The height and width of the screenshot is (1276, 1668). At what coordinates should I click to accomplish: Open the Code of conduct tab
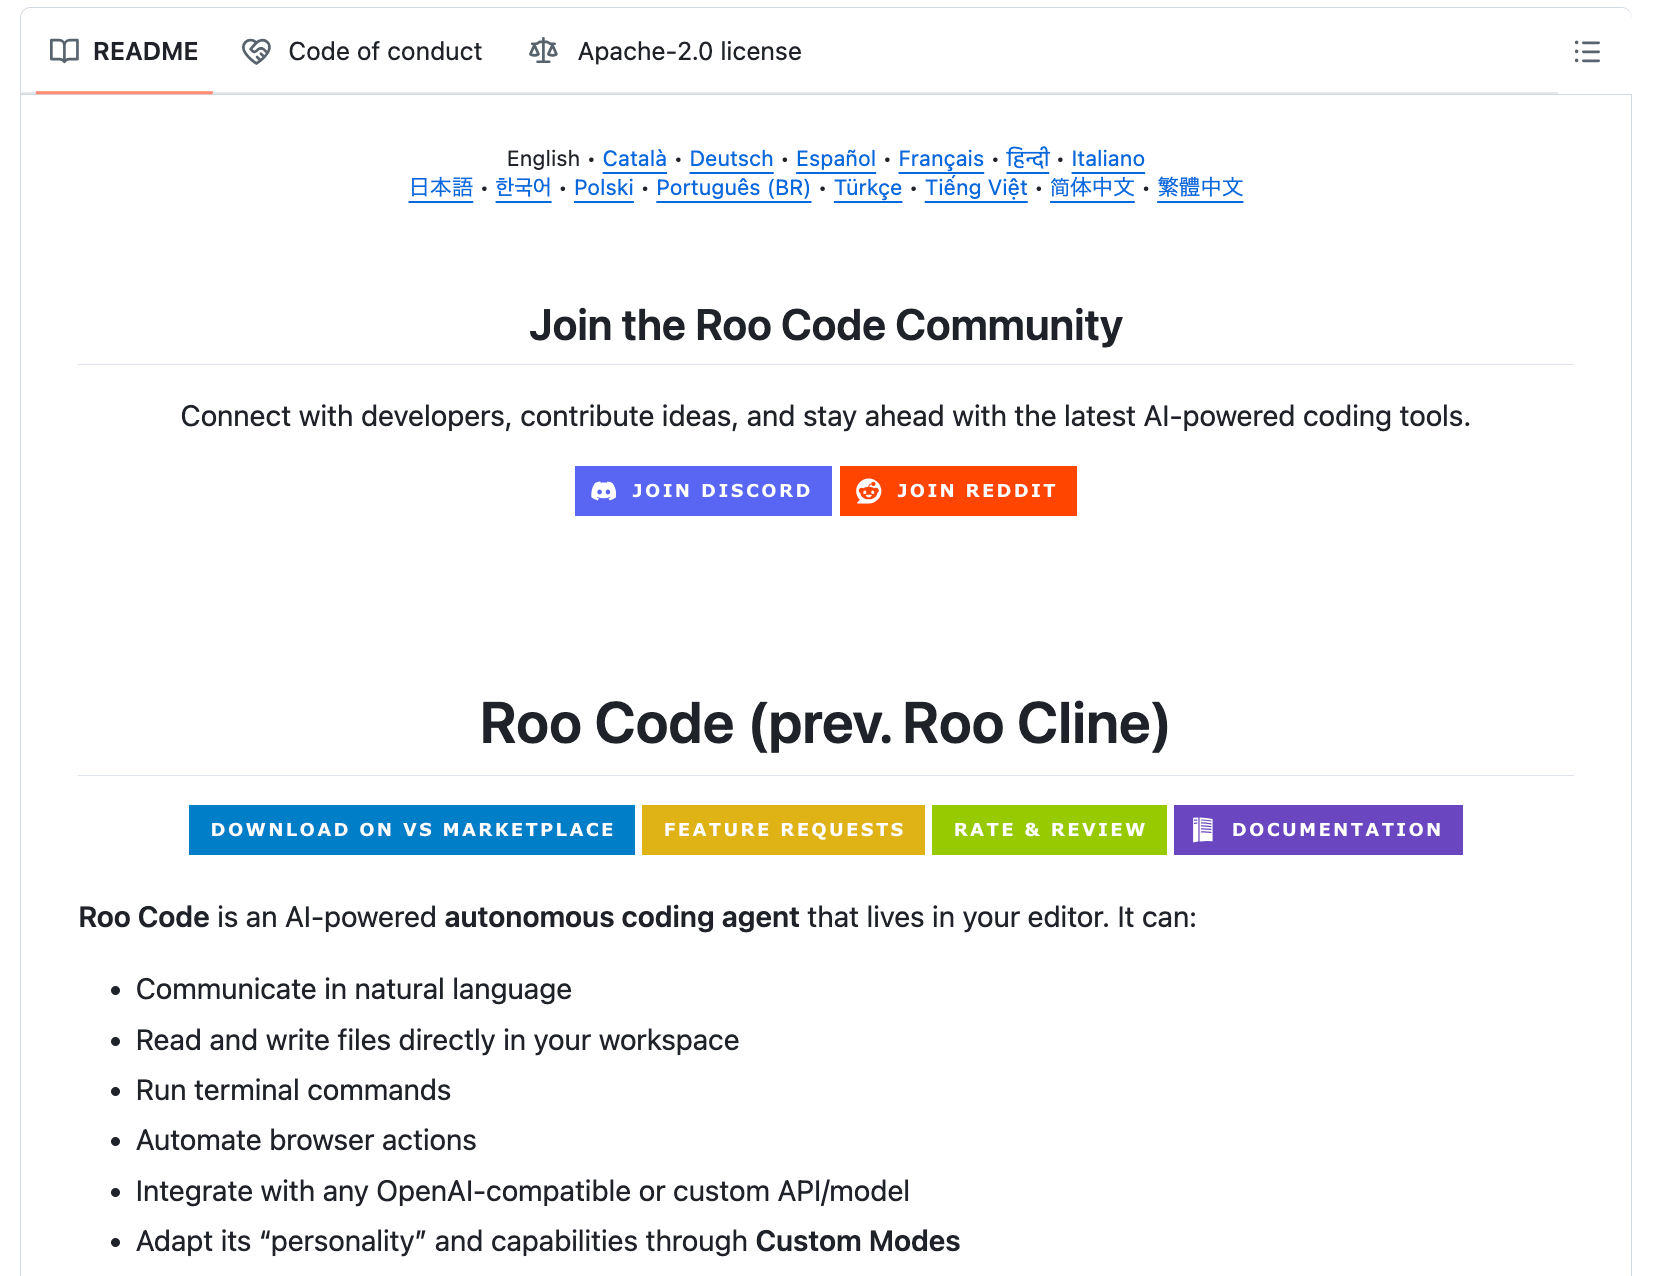click(362, 52)
